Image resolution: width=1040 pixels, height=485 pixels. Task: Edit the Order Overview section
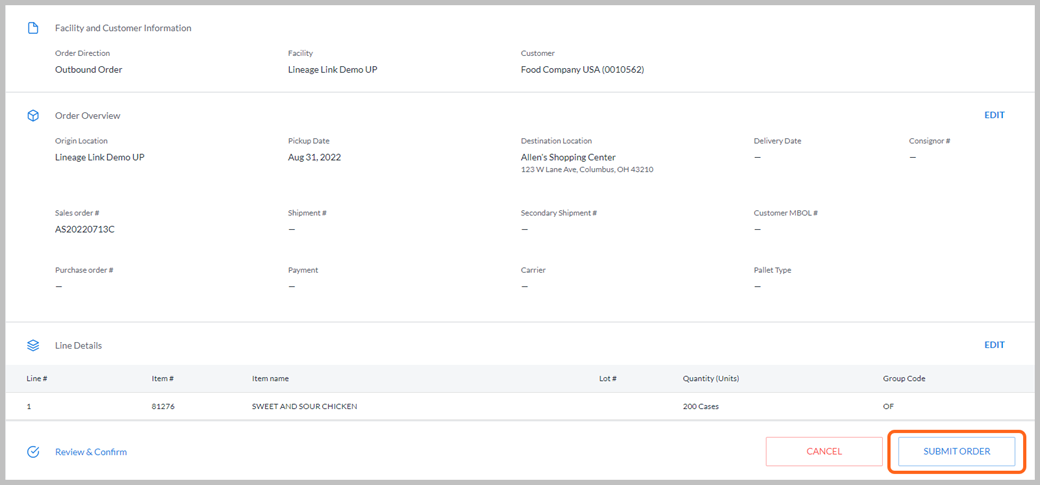(994, 115)
